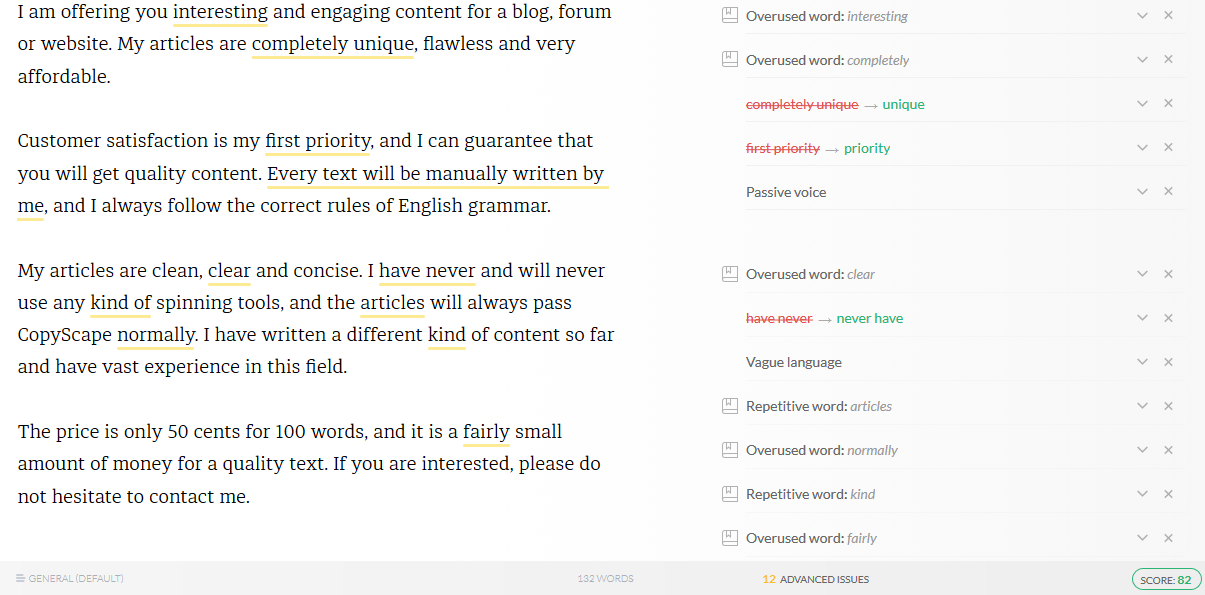
Task: Show the 132 words count details
Action: (605, 579)
